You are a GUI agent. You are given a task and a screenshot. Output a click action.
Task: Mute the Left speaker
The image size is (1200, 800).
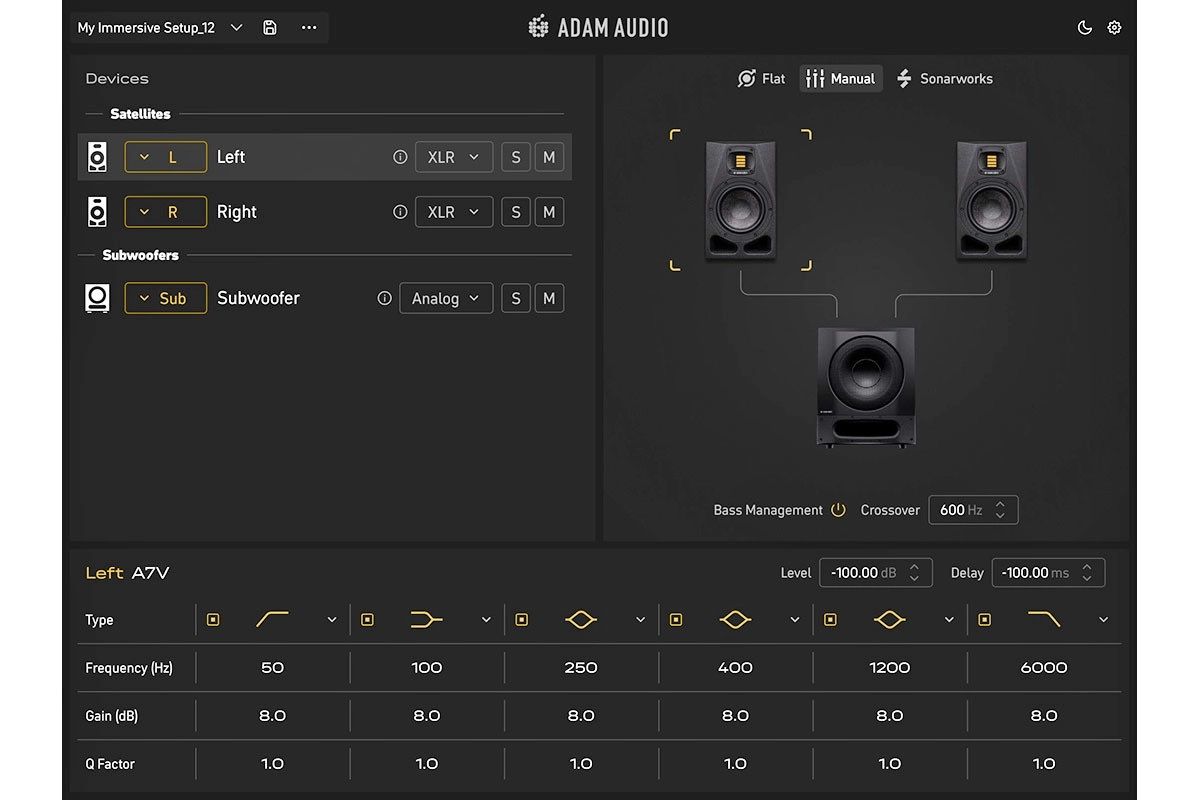tap(549, 157)
